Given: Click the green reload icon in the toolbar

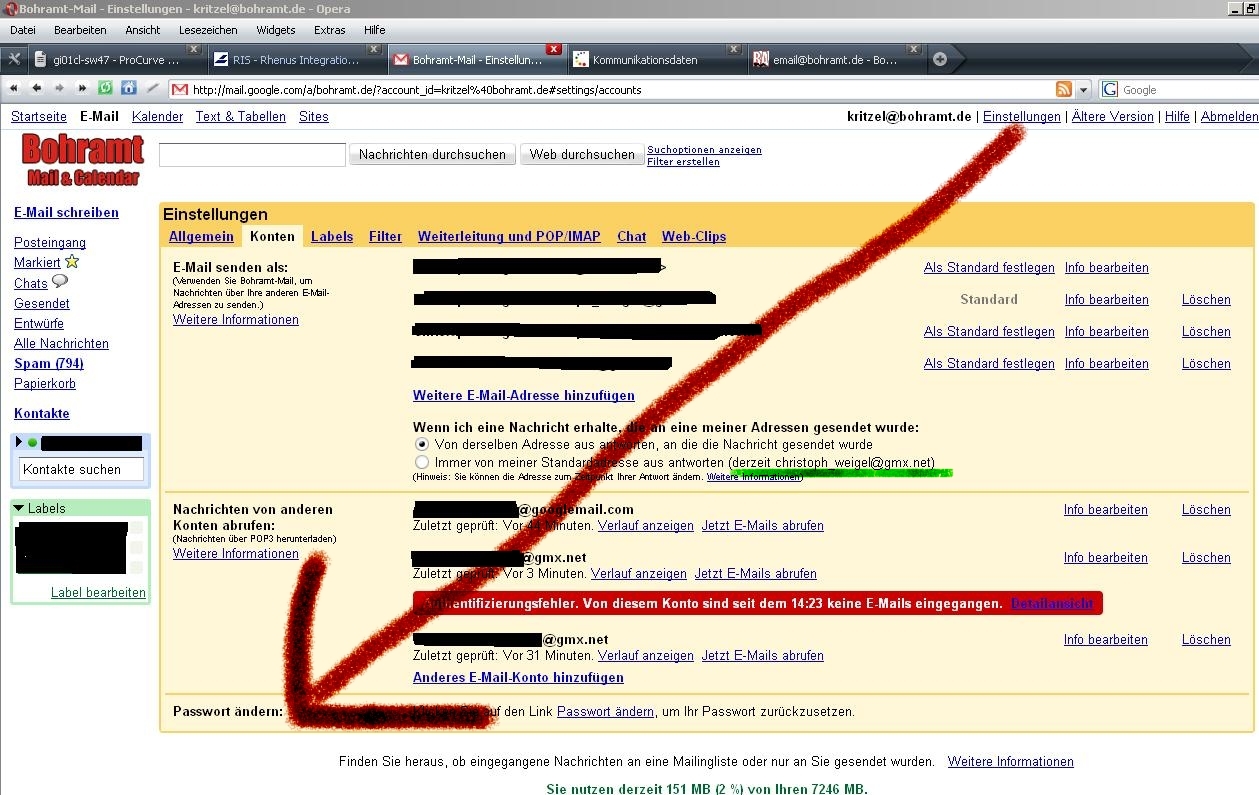Looking at the screenshot, I should [105, 89].
